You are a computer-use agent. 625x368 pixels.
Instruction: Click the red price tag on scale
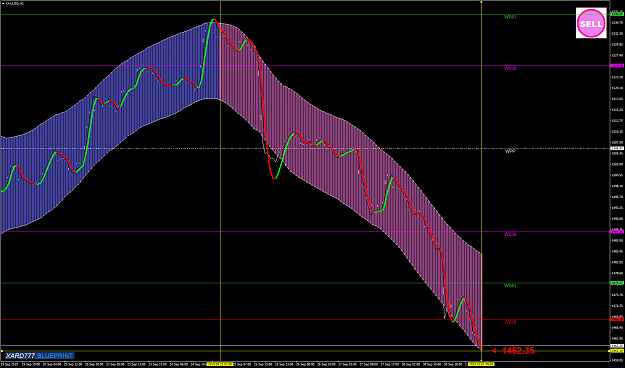(617, 319)
